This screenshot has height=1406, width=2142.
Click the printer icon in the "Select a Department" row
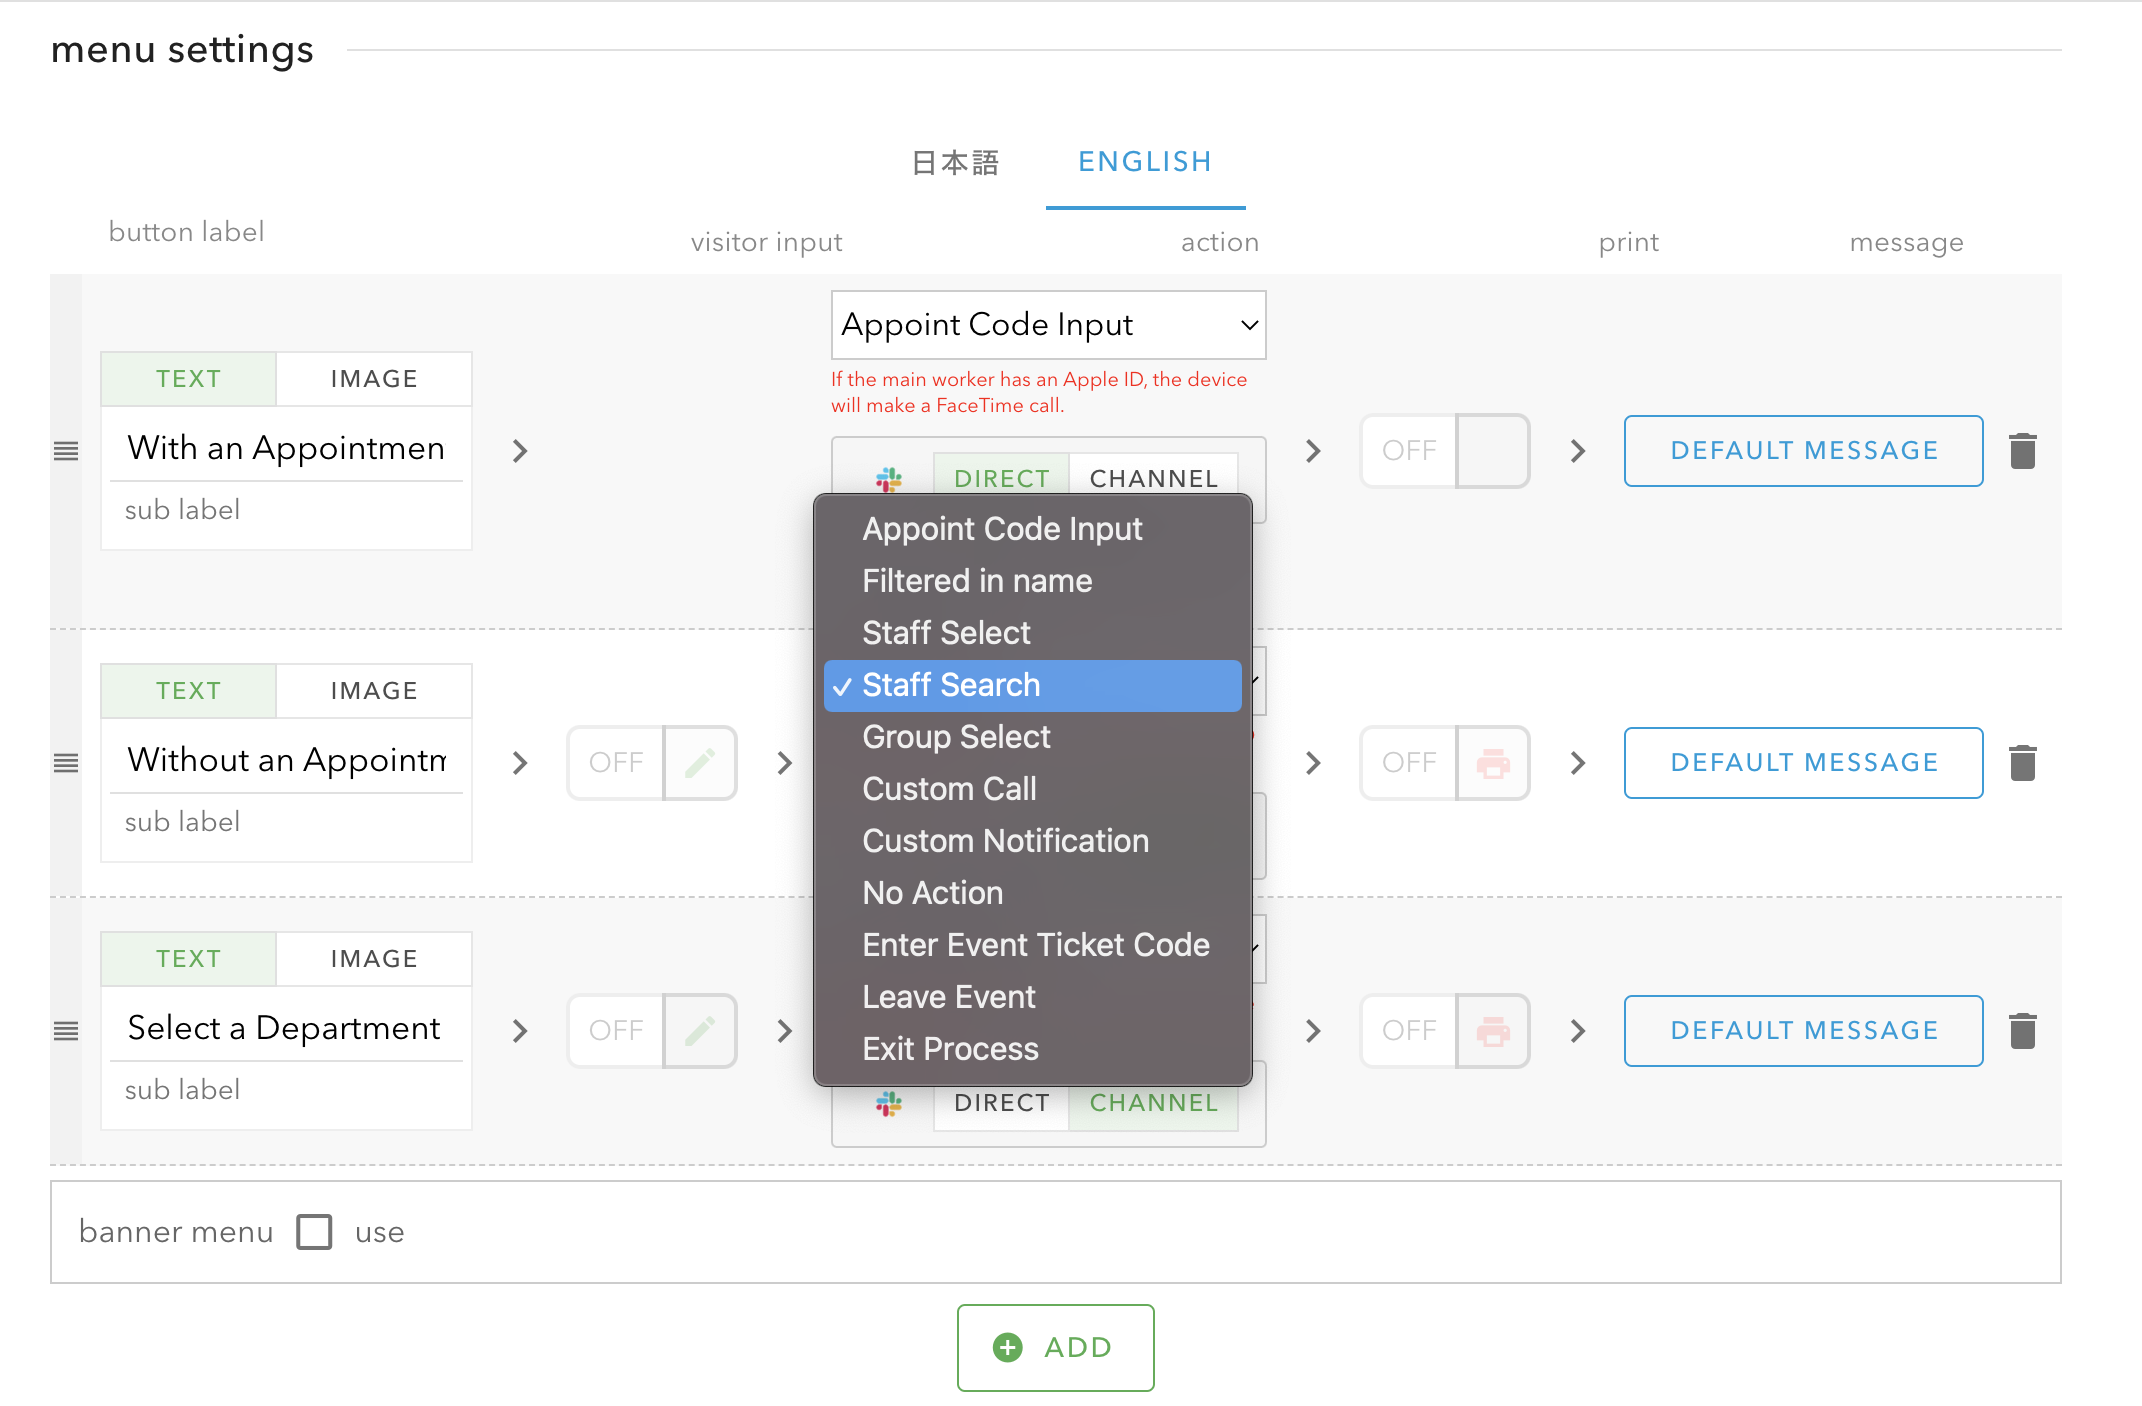[x=1494, y=1030]
